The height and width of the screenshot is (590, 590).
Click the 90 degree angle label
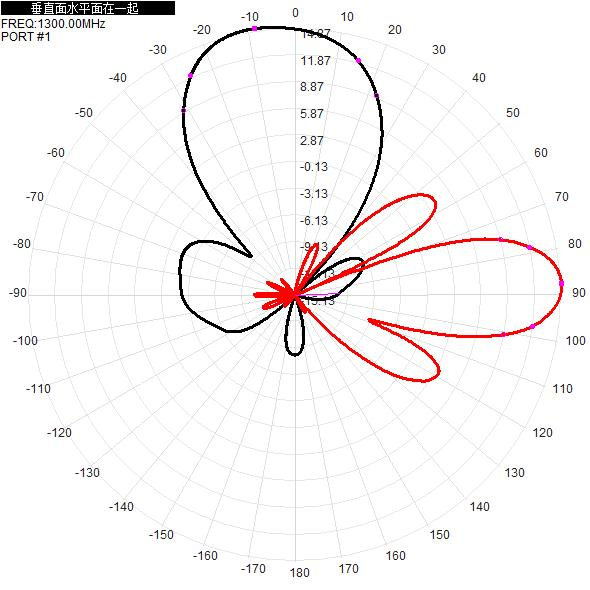579,292
